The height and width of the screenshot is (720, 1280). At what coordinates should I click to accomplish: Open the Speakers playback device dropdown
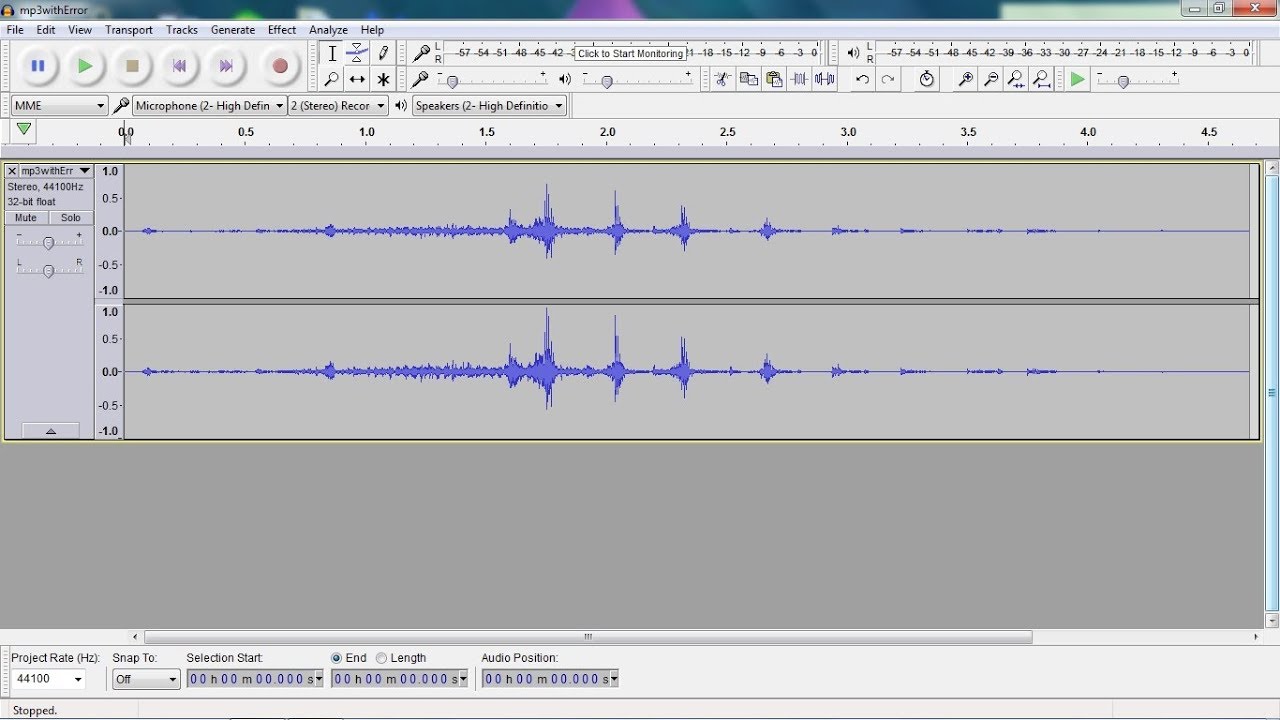point(489,105)
